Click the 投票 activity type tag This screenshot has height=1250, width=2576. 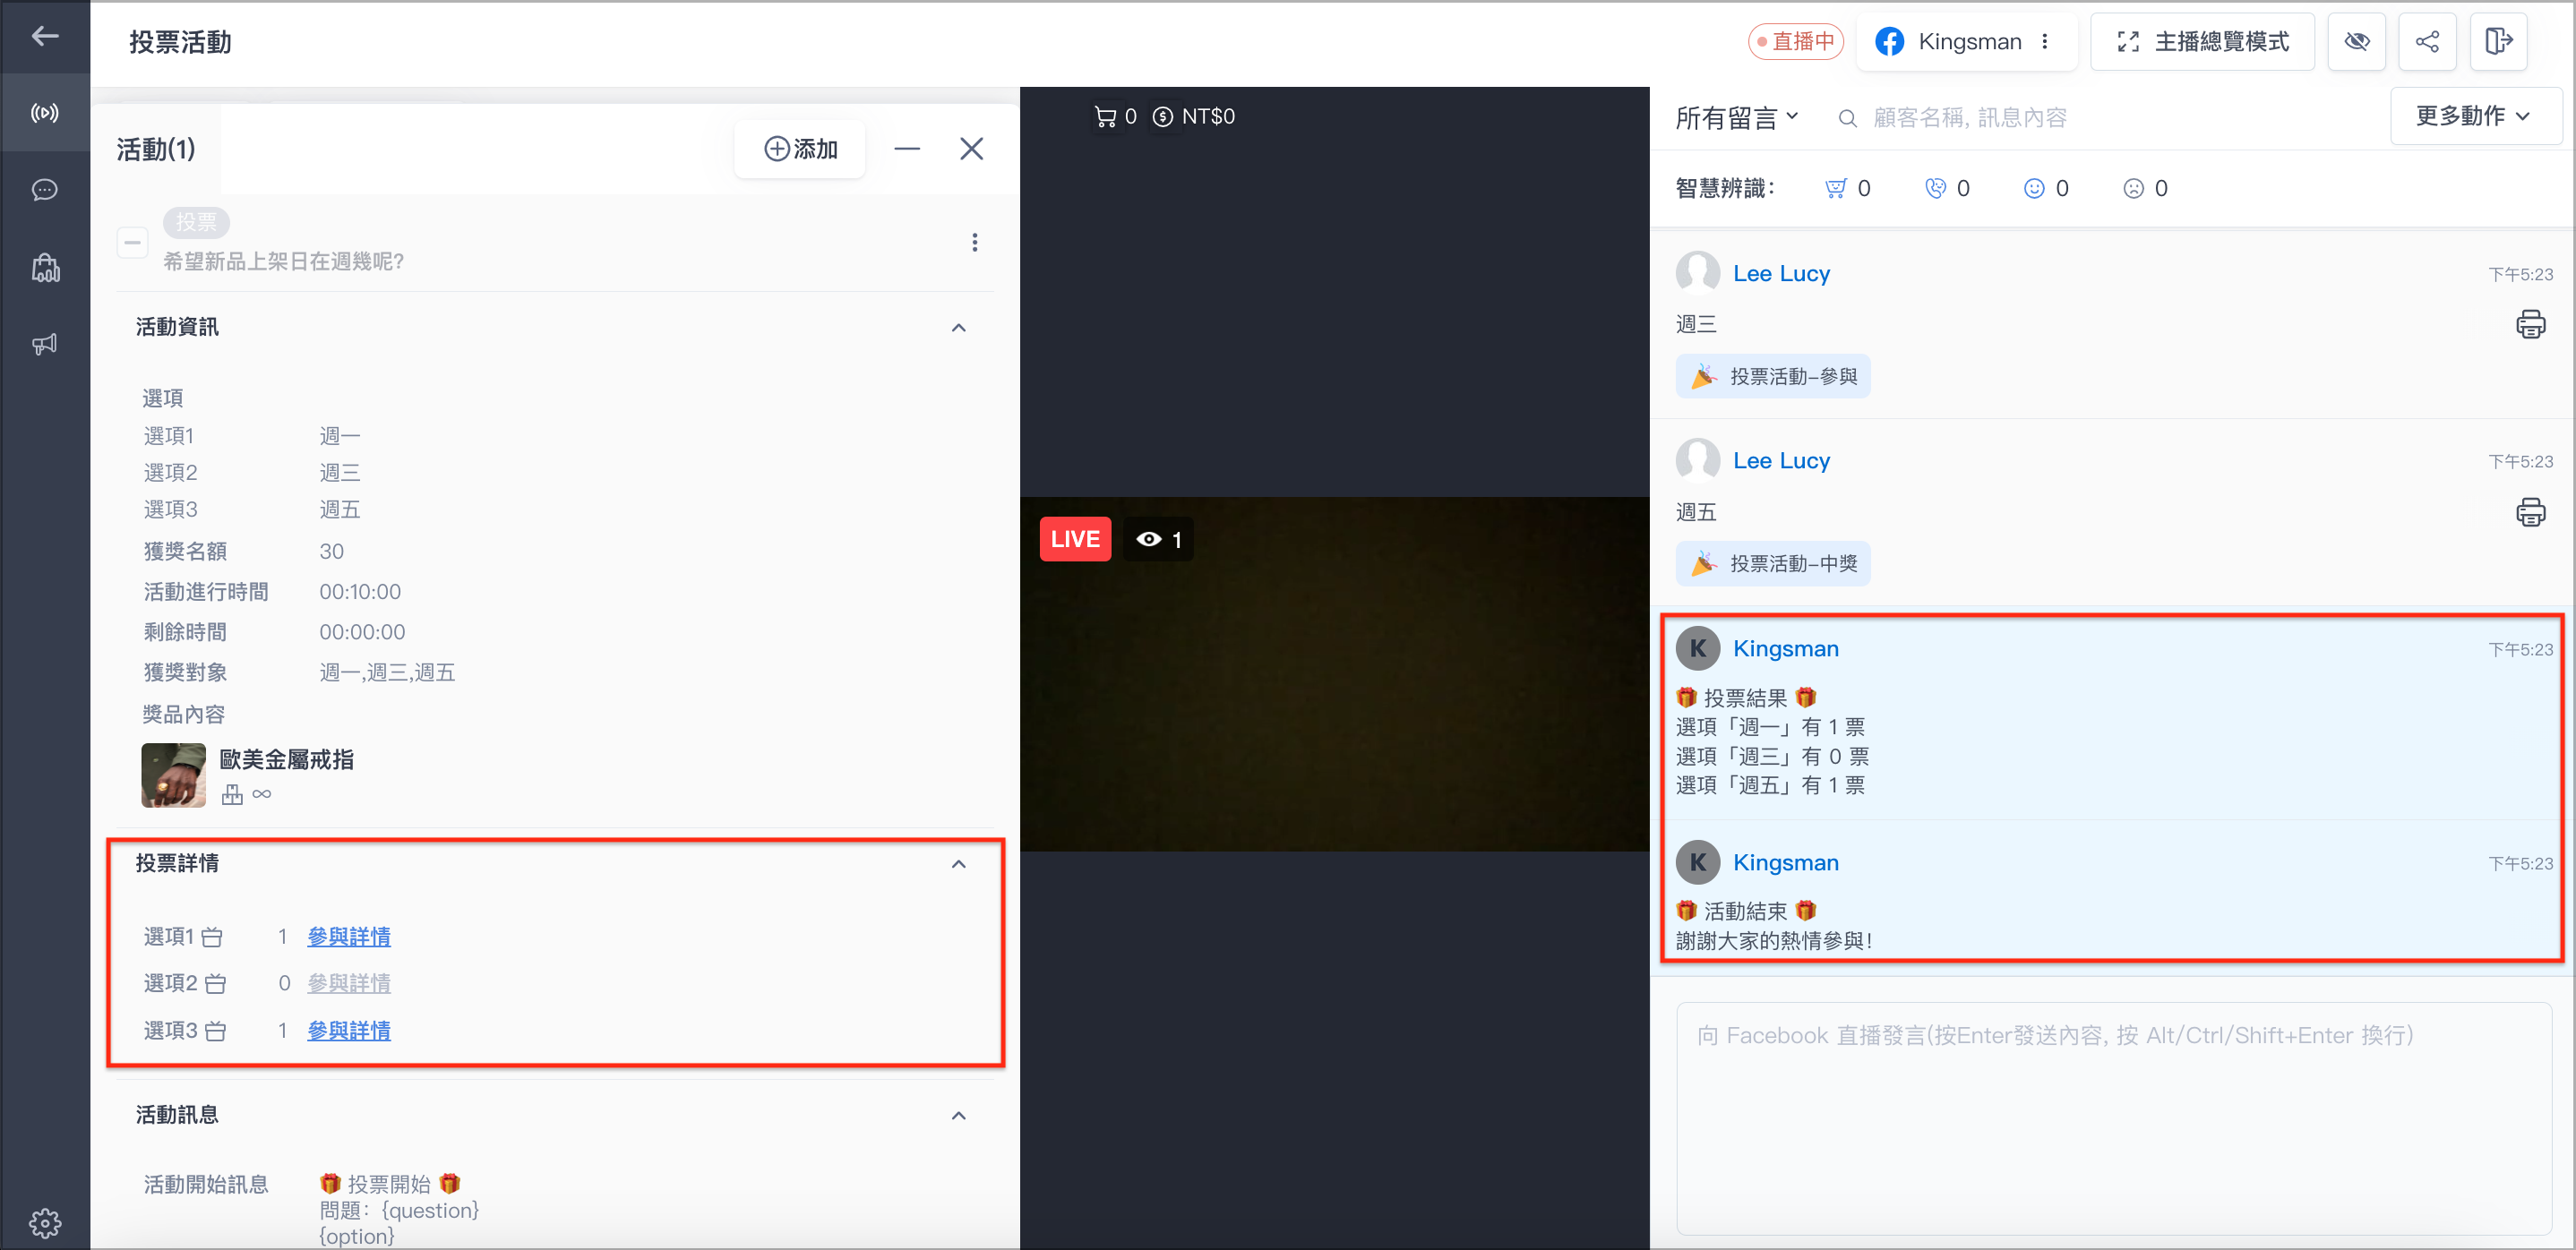tap(196, 223)
